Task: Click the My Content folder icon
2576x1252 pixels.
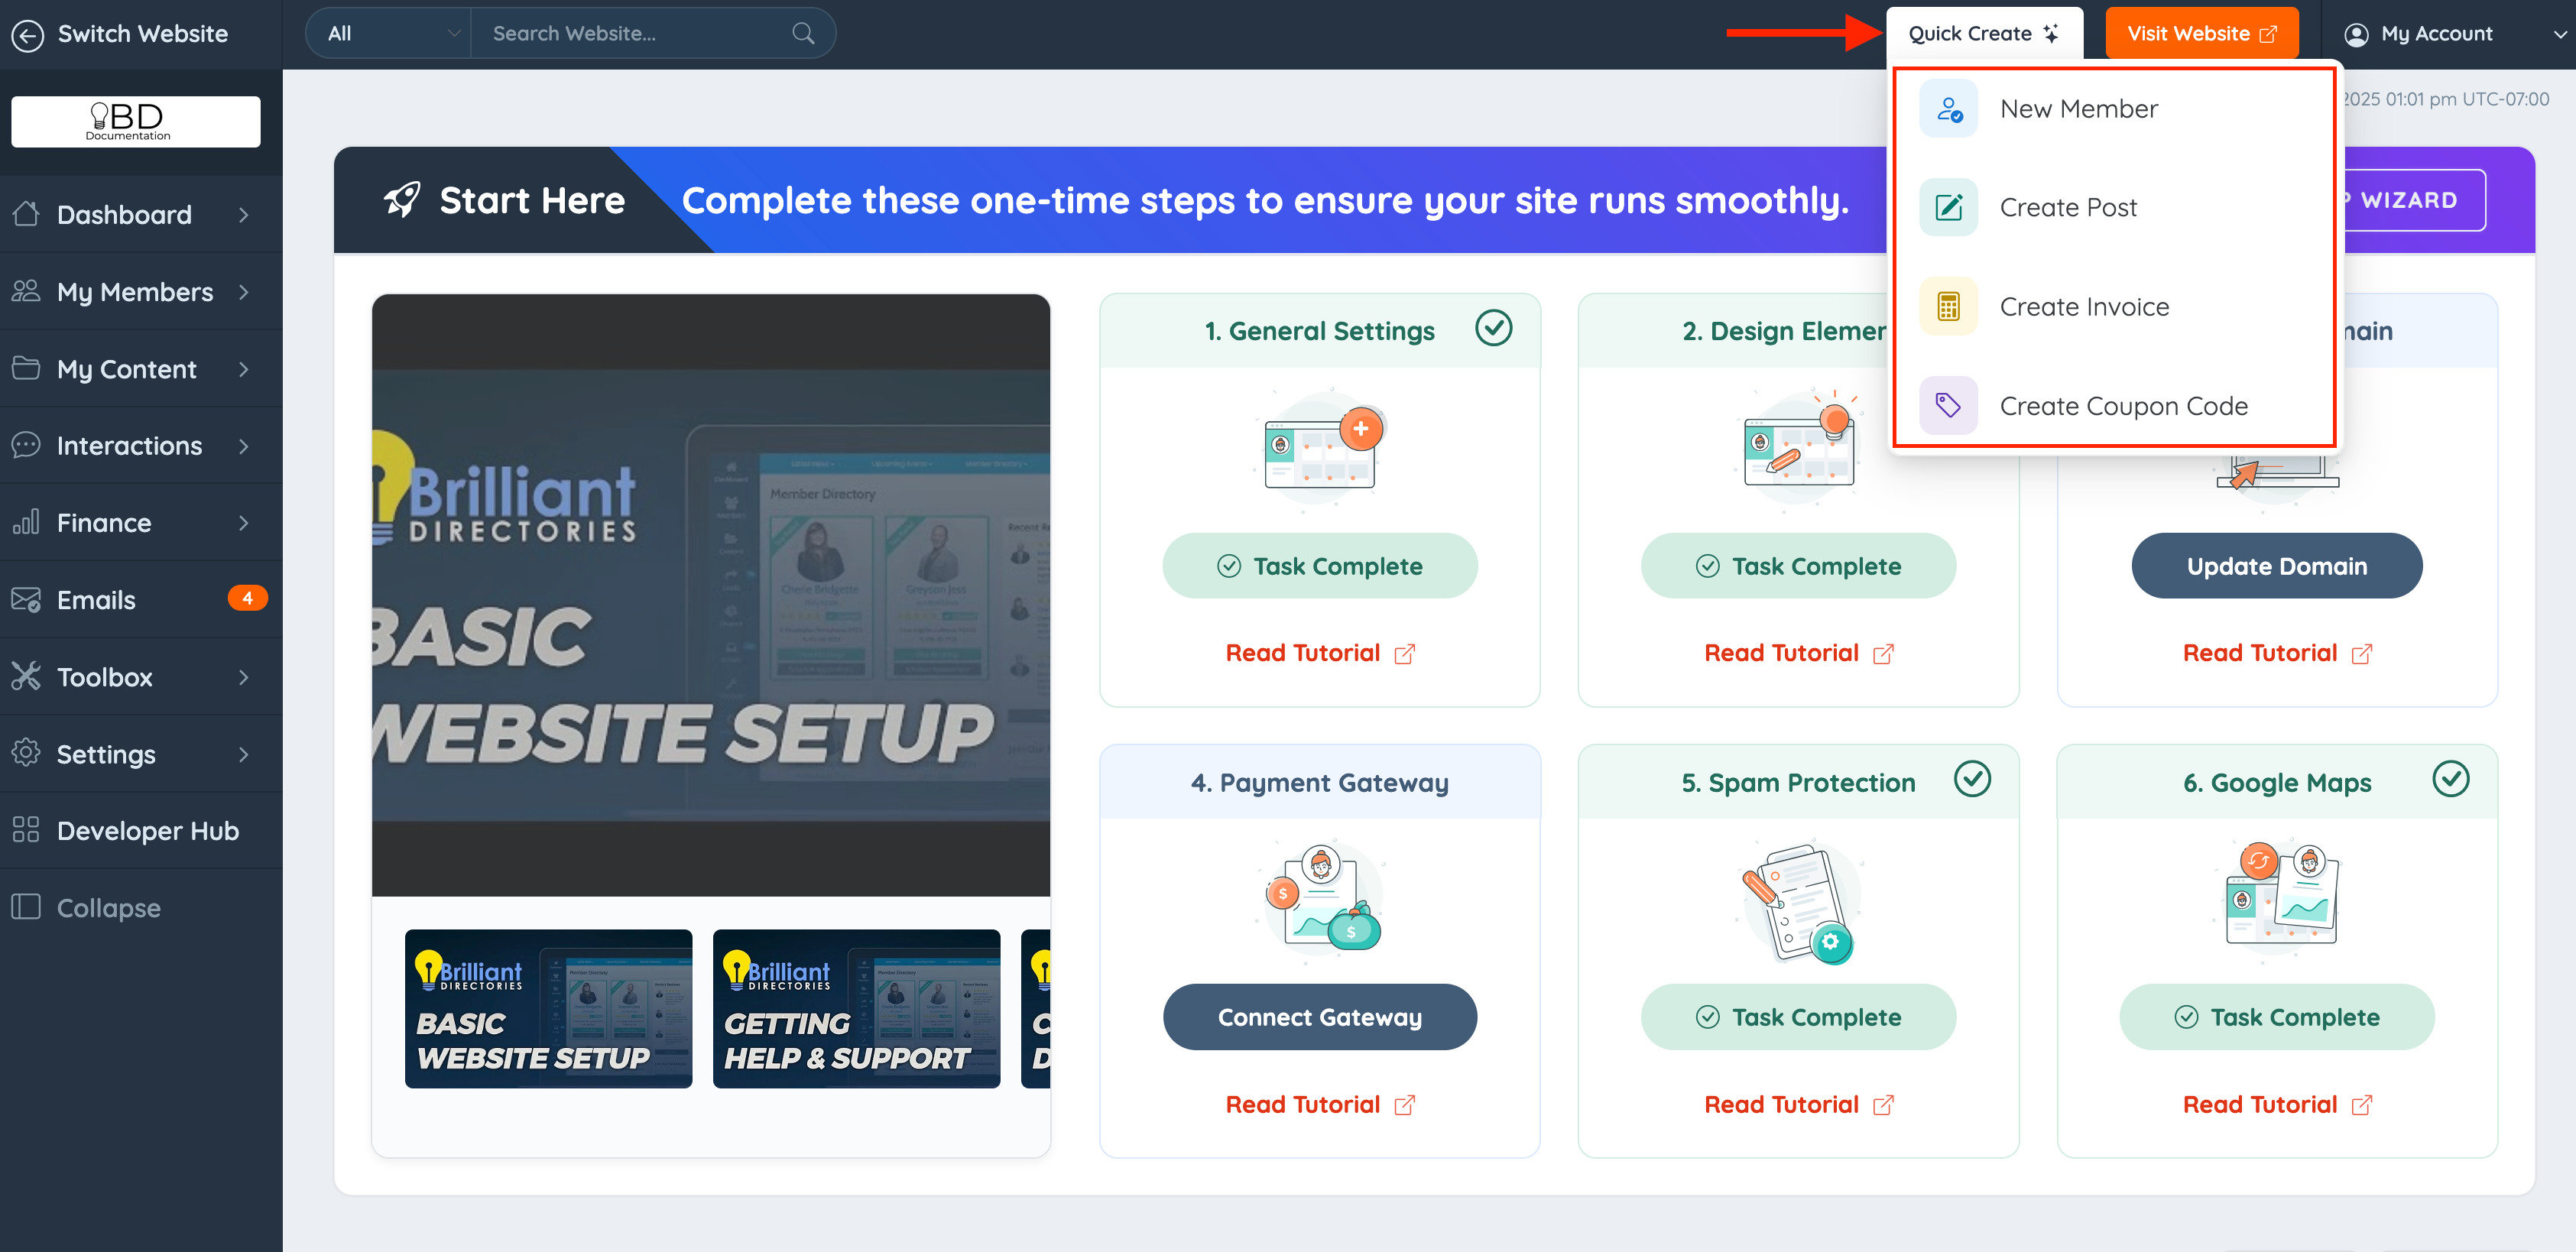Action: coord(26,367)
